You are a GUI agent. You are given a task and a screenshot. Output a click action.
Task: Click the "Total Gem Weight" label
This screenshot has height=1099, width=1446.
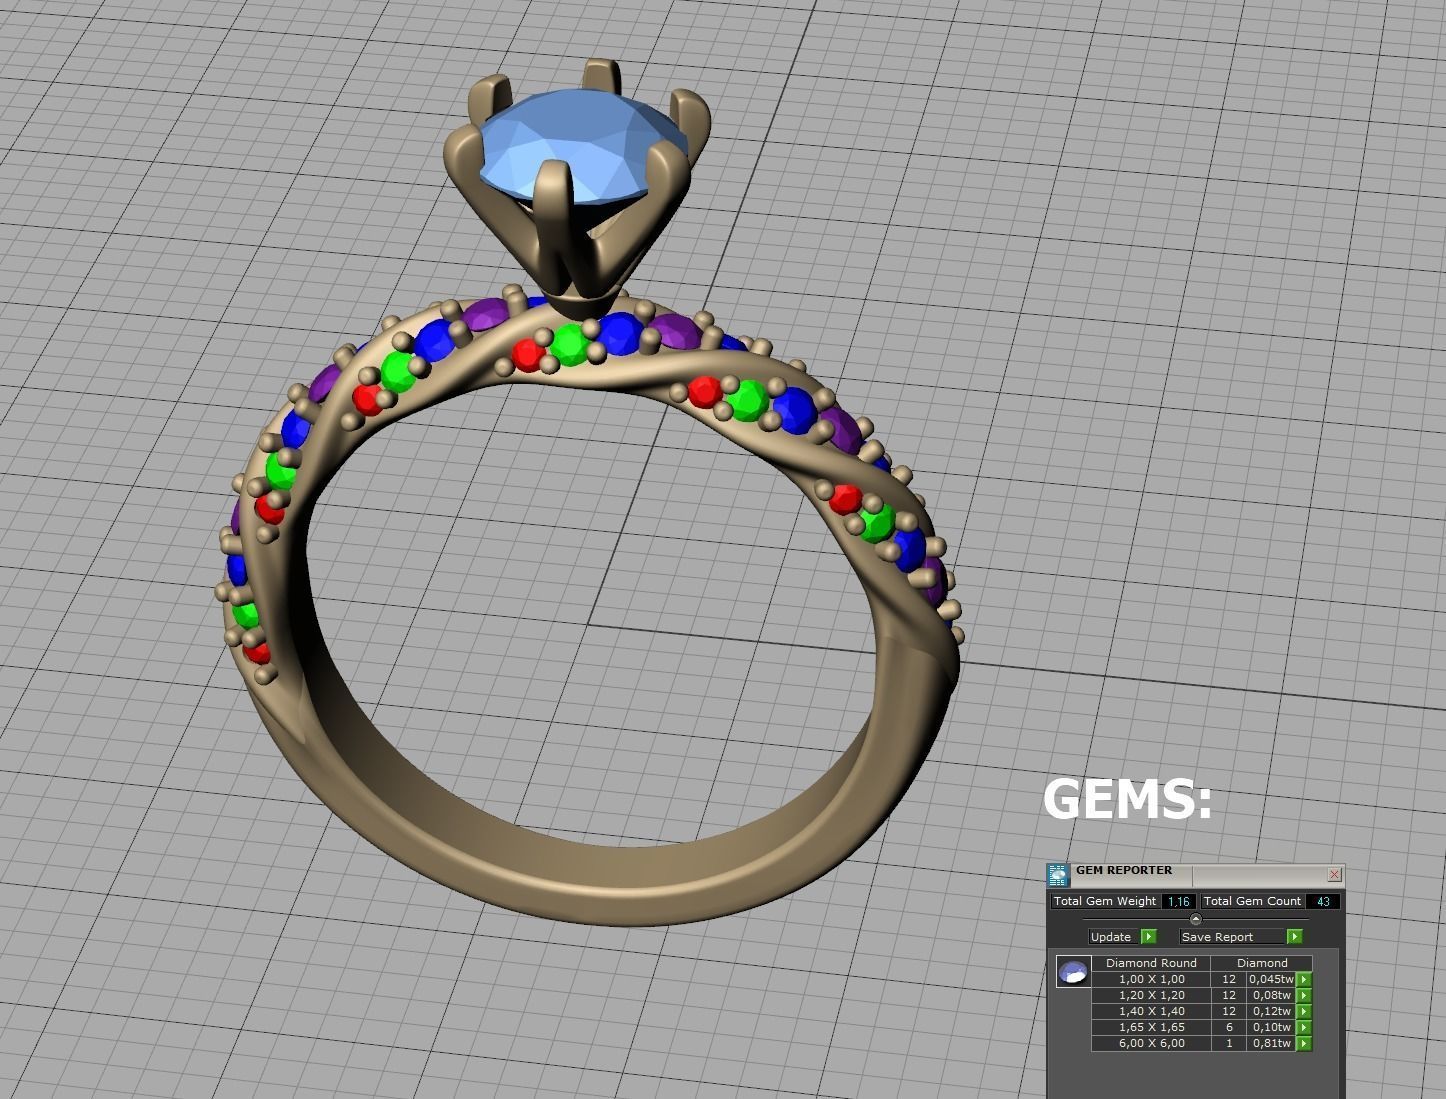click(1105, 901)
